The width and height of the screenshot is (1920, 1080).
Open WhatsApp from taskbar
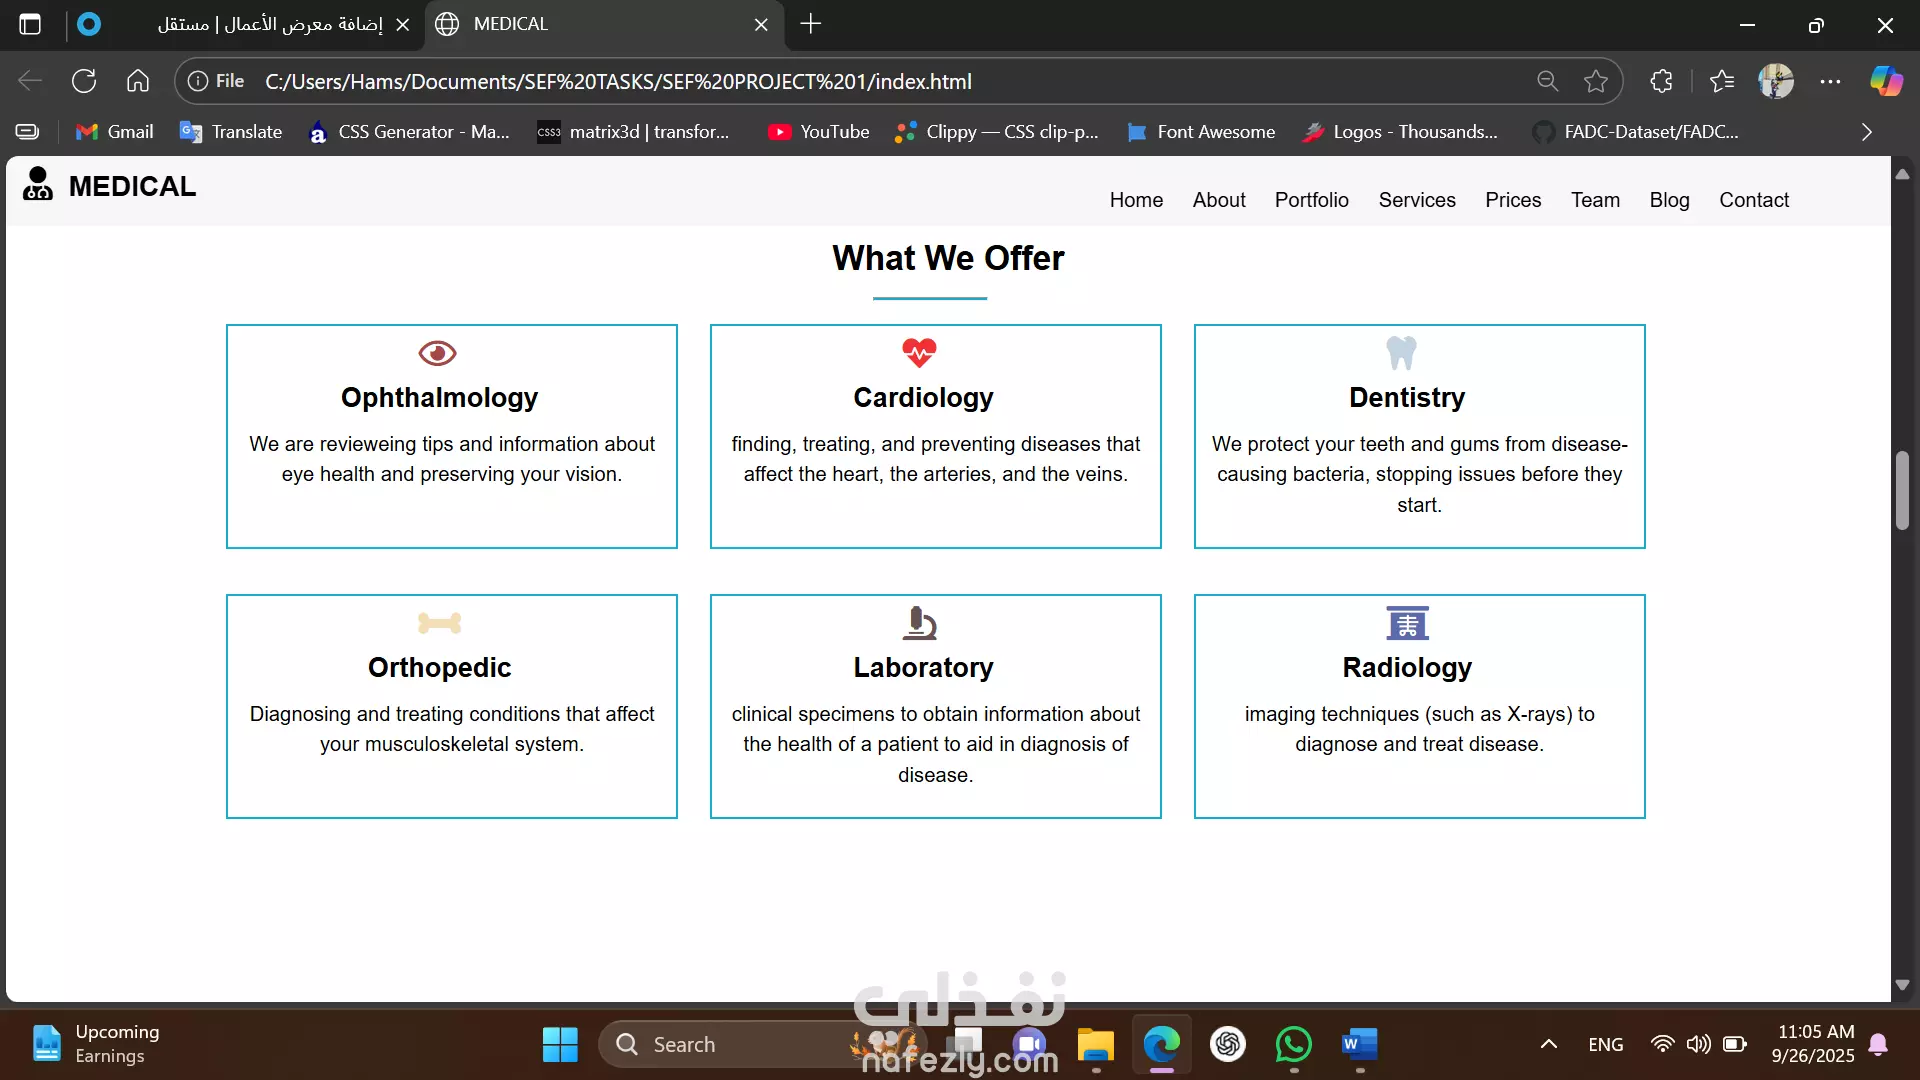point(1293,1044)
